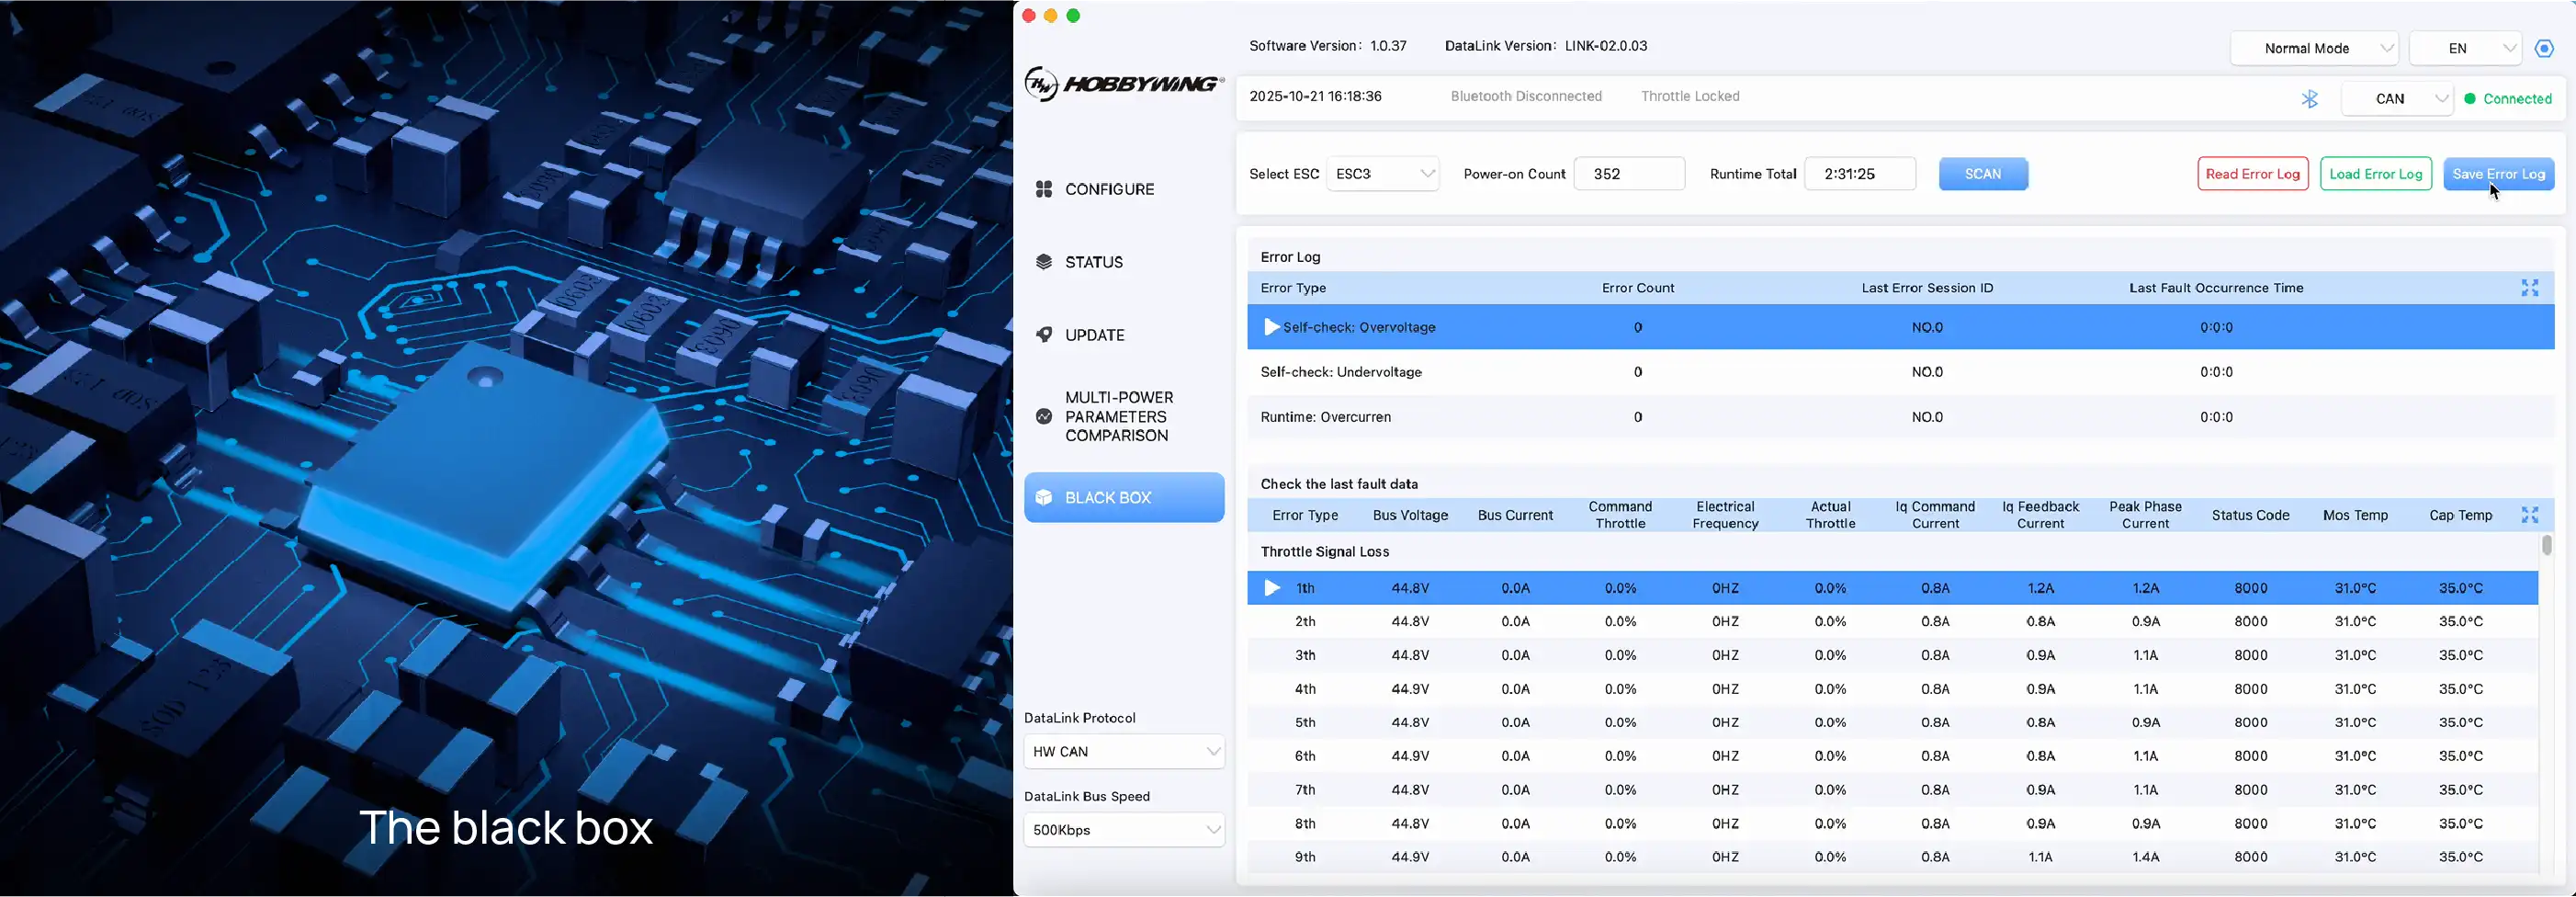
Task: Click the play arrow on 1th fault row
Action: (x=1272, y=588)
